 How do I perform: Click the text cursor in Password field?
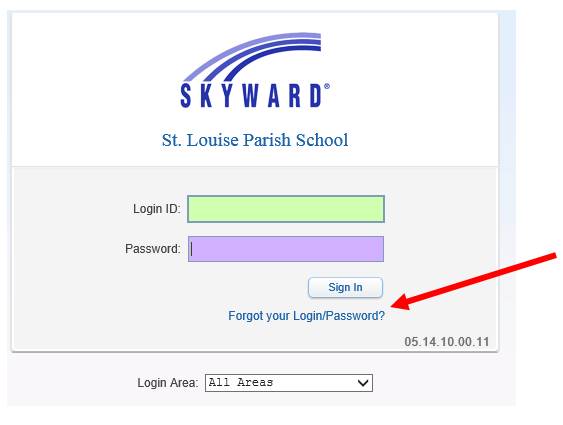point(192,249)
